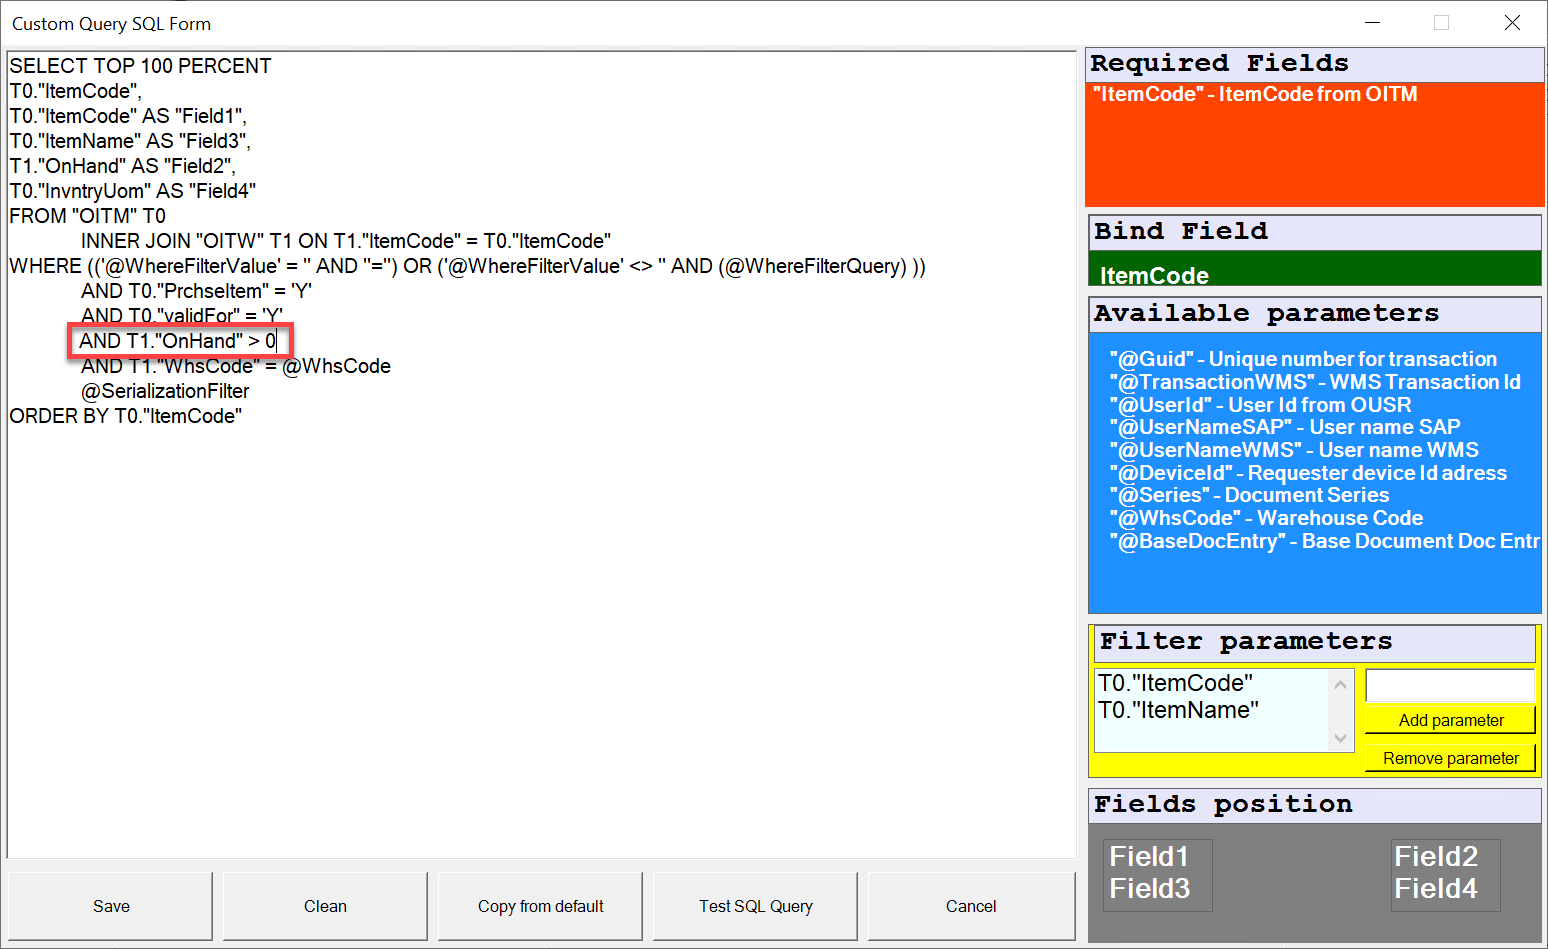Select T0."ItemCode" in filter parameters list
Image resolution: width=1548 pixels, height=949 pixels.
point(1175,683)
